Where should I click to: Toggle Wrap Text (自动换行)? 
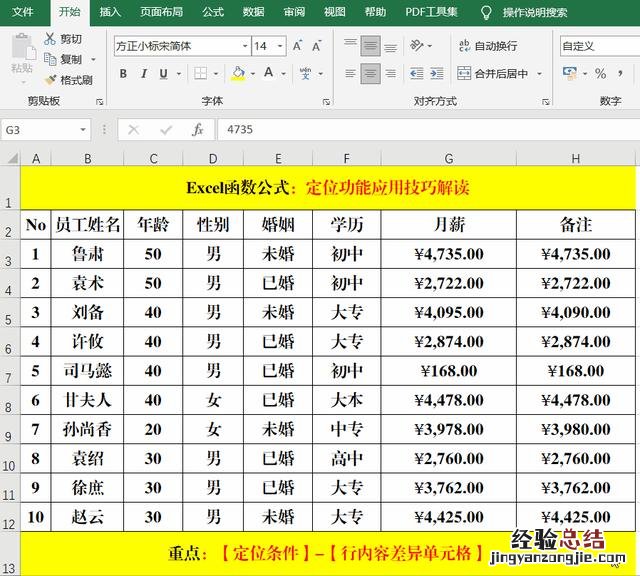[x=487, y=46]
